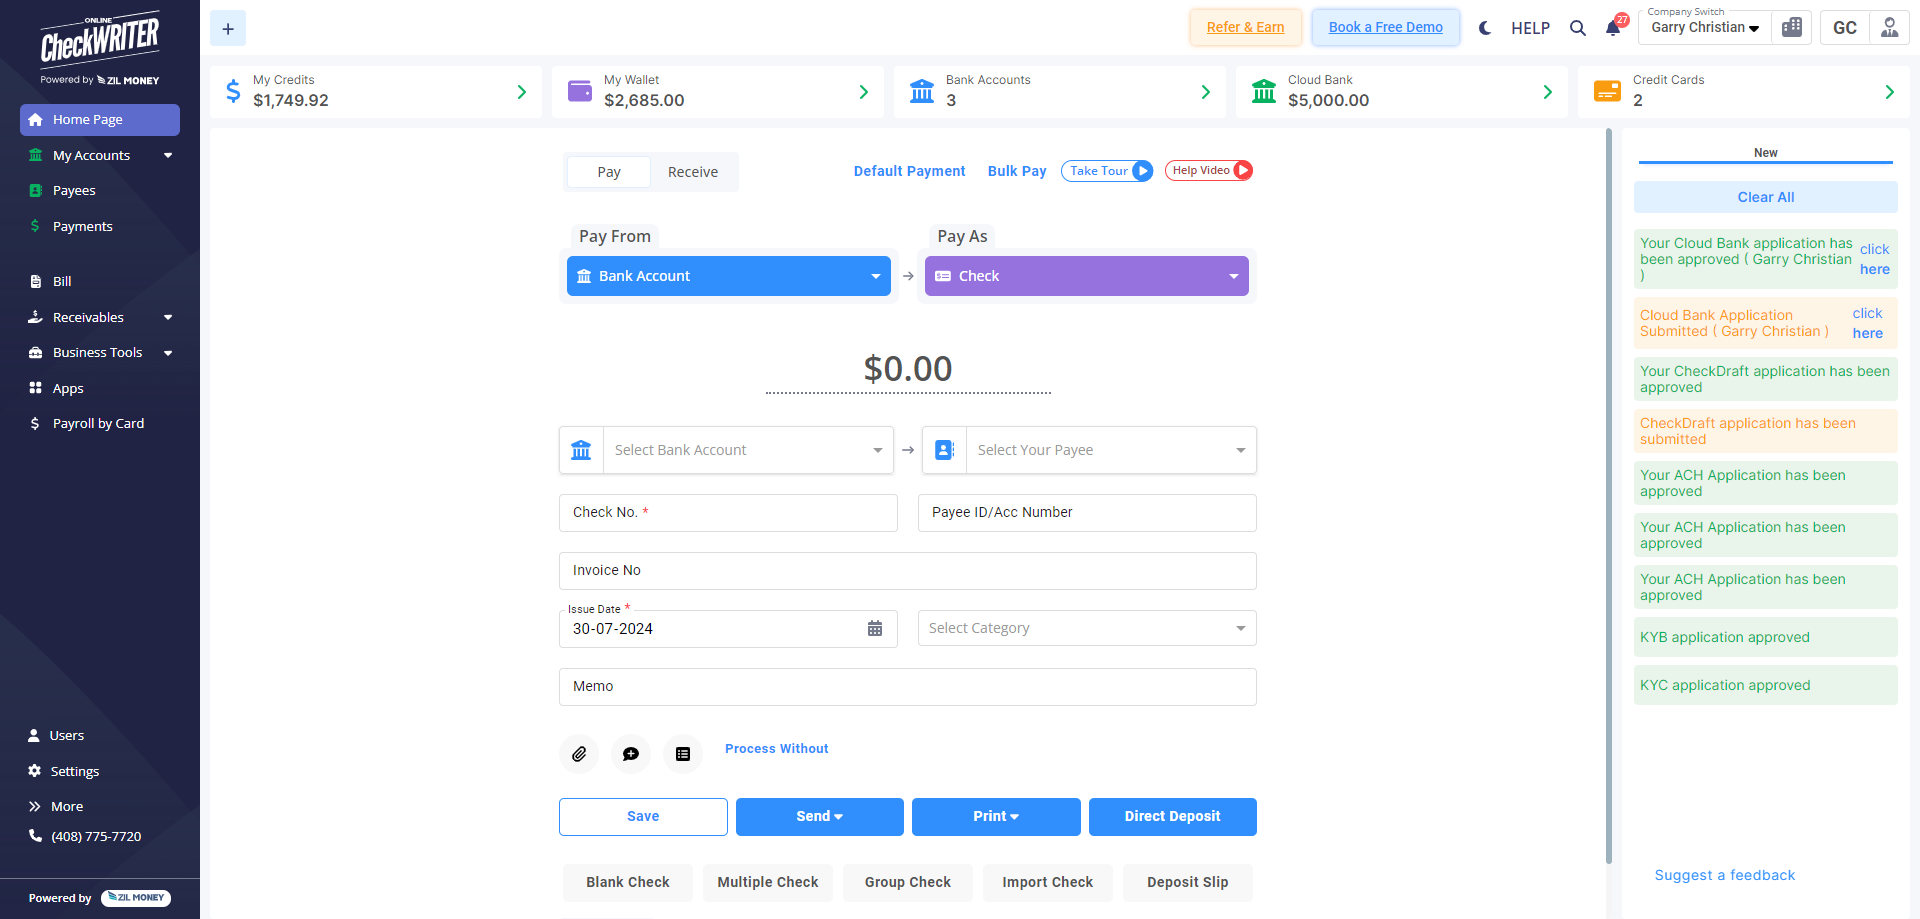Select the Pay toggle option
The height and width of the screenshot is (919, 1920).
click(609, 172)
